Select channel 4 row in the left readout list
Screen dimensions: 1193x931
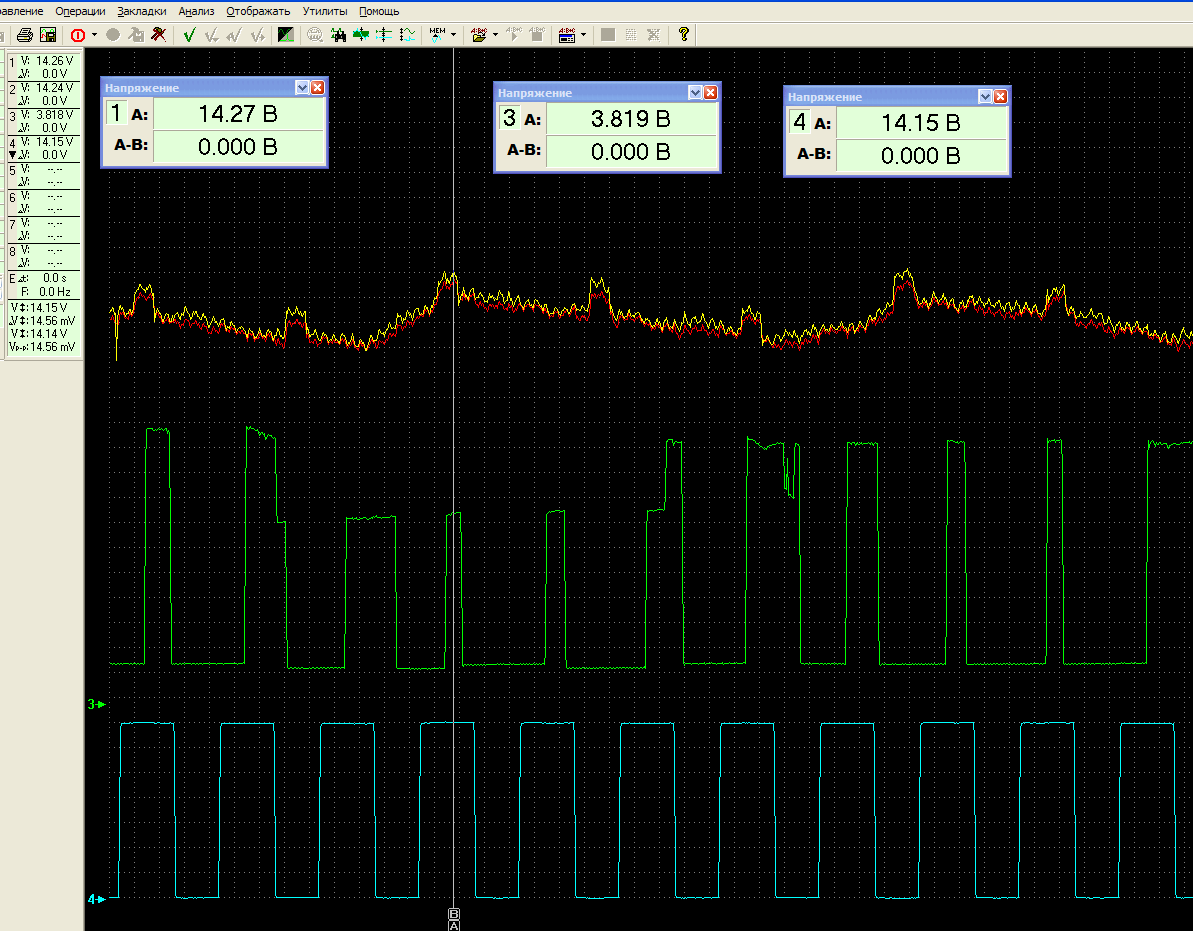[43, 148]
